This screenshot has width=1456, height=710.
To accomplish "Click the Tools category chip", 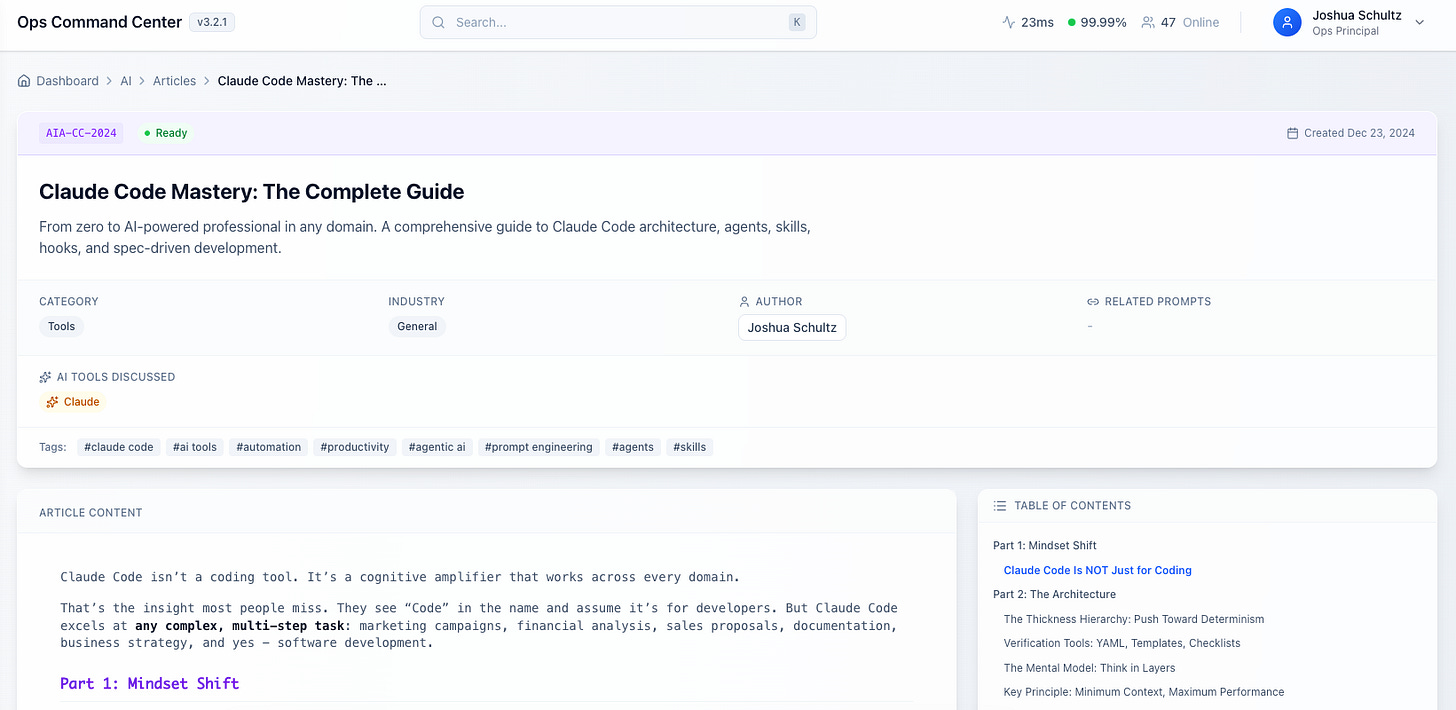I will click(62, 326).
